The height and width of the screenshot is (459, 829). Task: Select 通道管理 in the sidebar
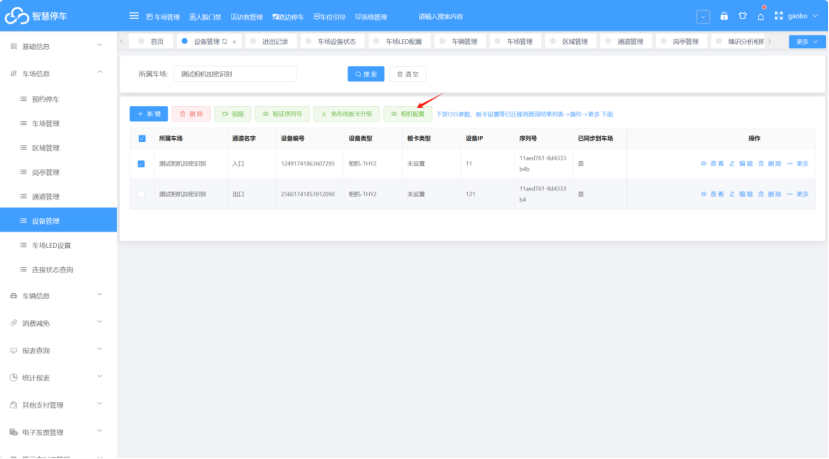[46, 197]
